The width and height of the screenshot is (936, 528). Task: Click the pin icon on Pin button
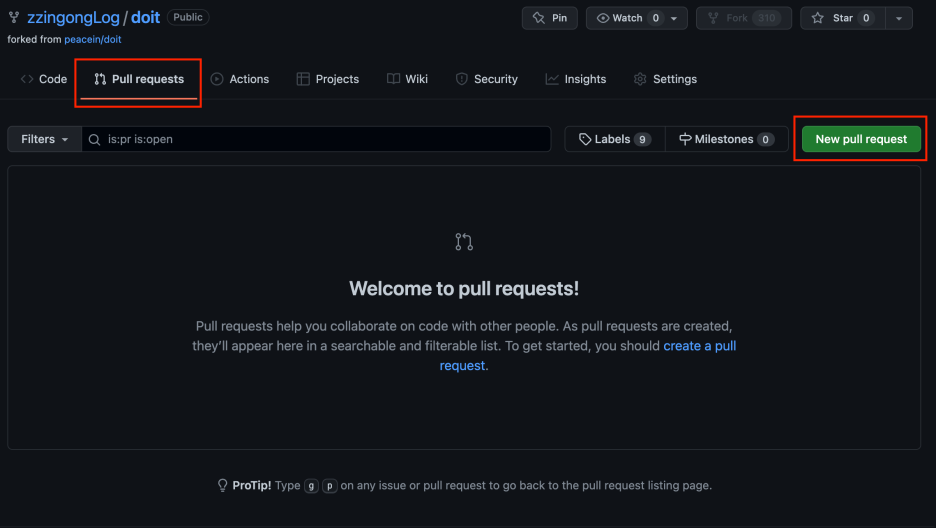pos(538,18)
